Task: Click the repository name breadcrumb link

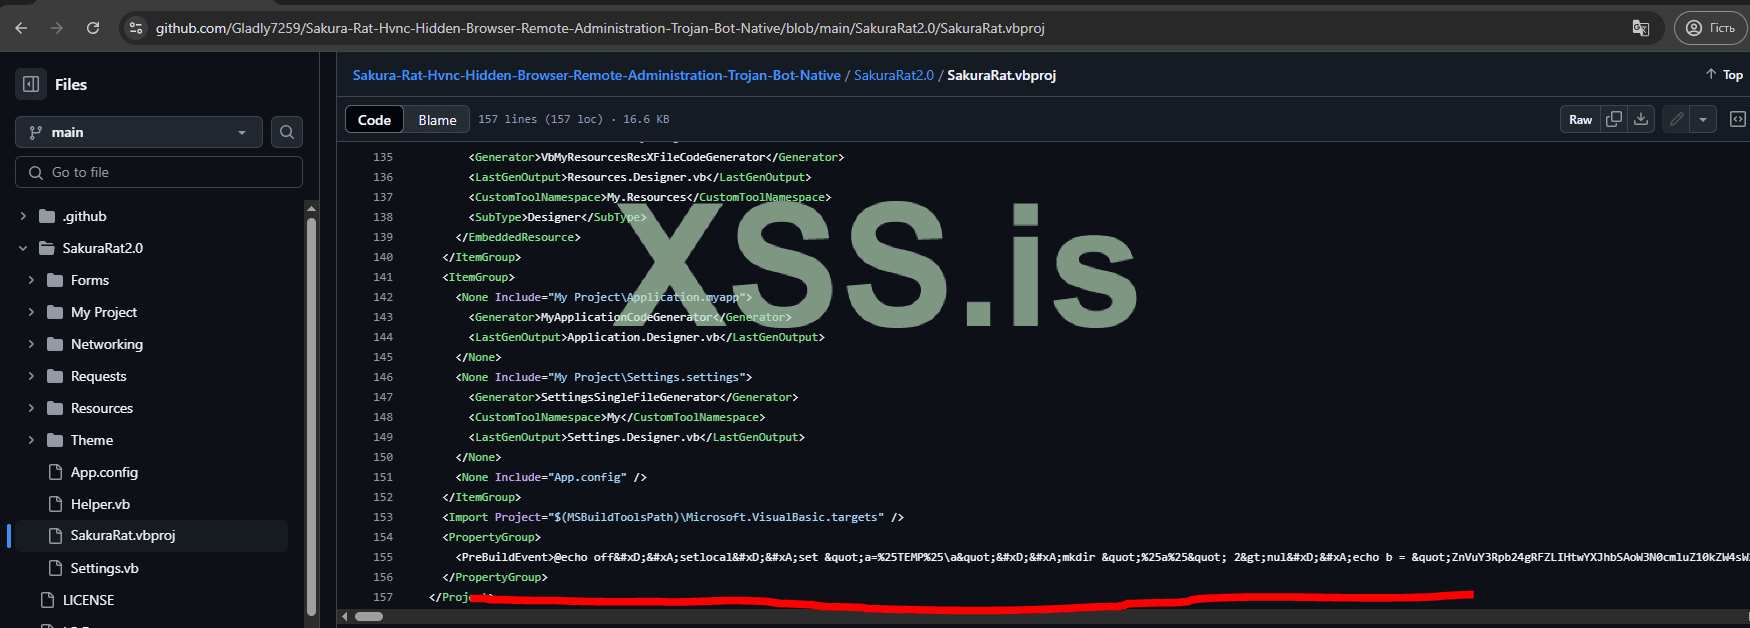Action: click(596, 75)
